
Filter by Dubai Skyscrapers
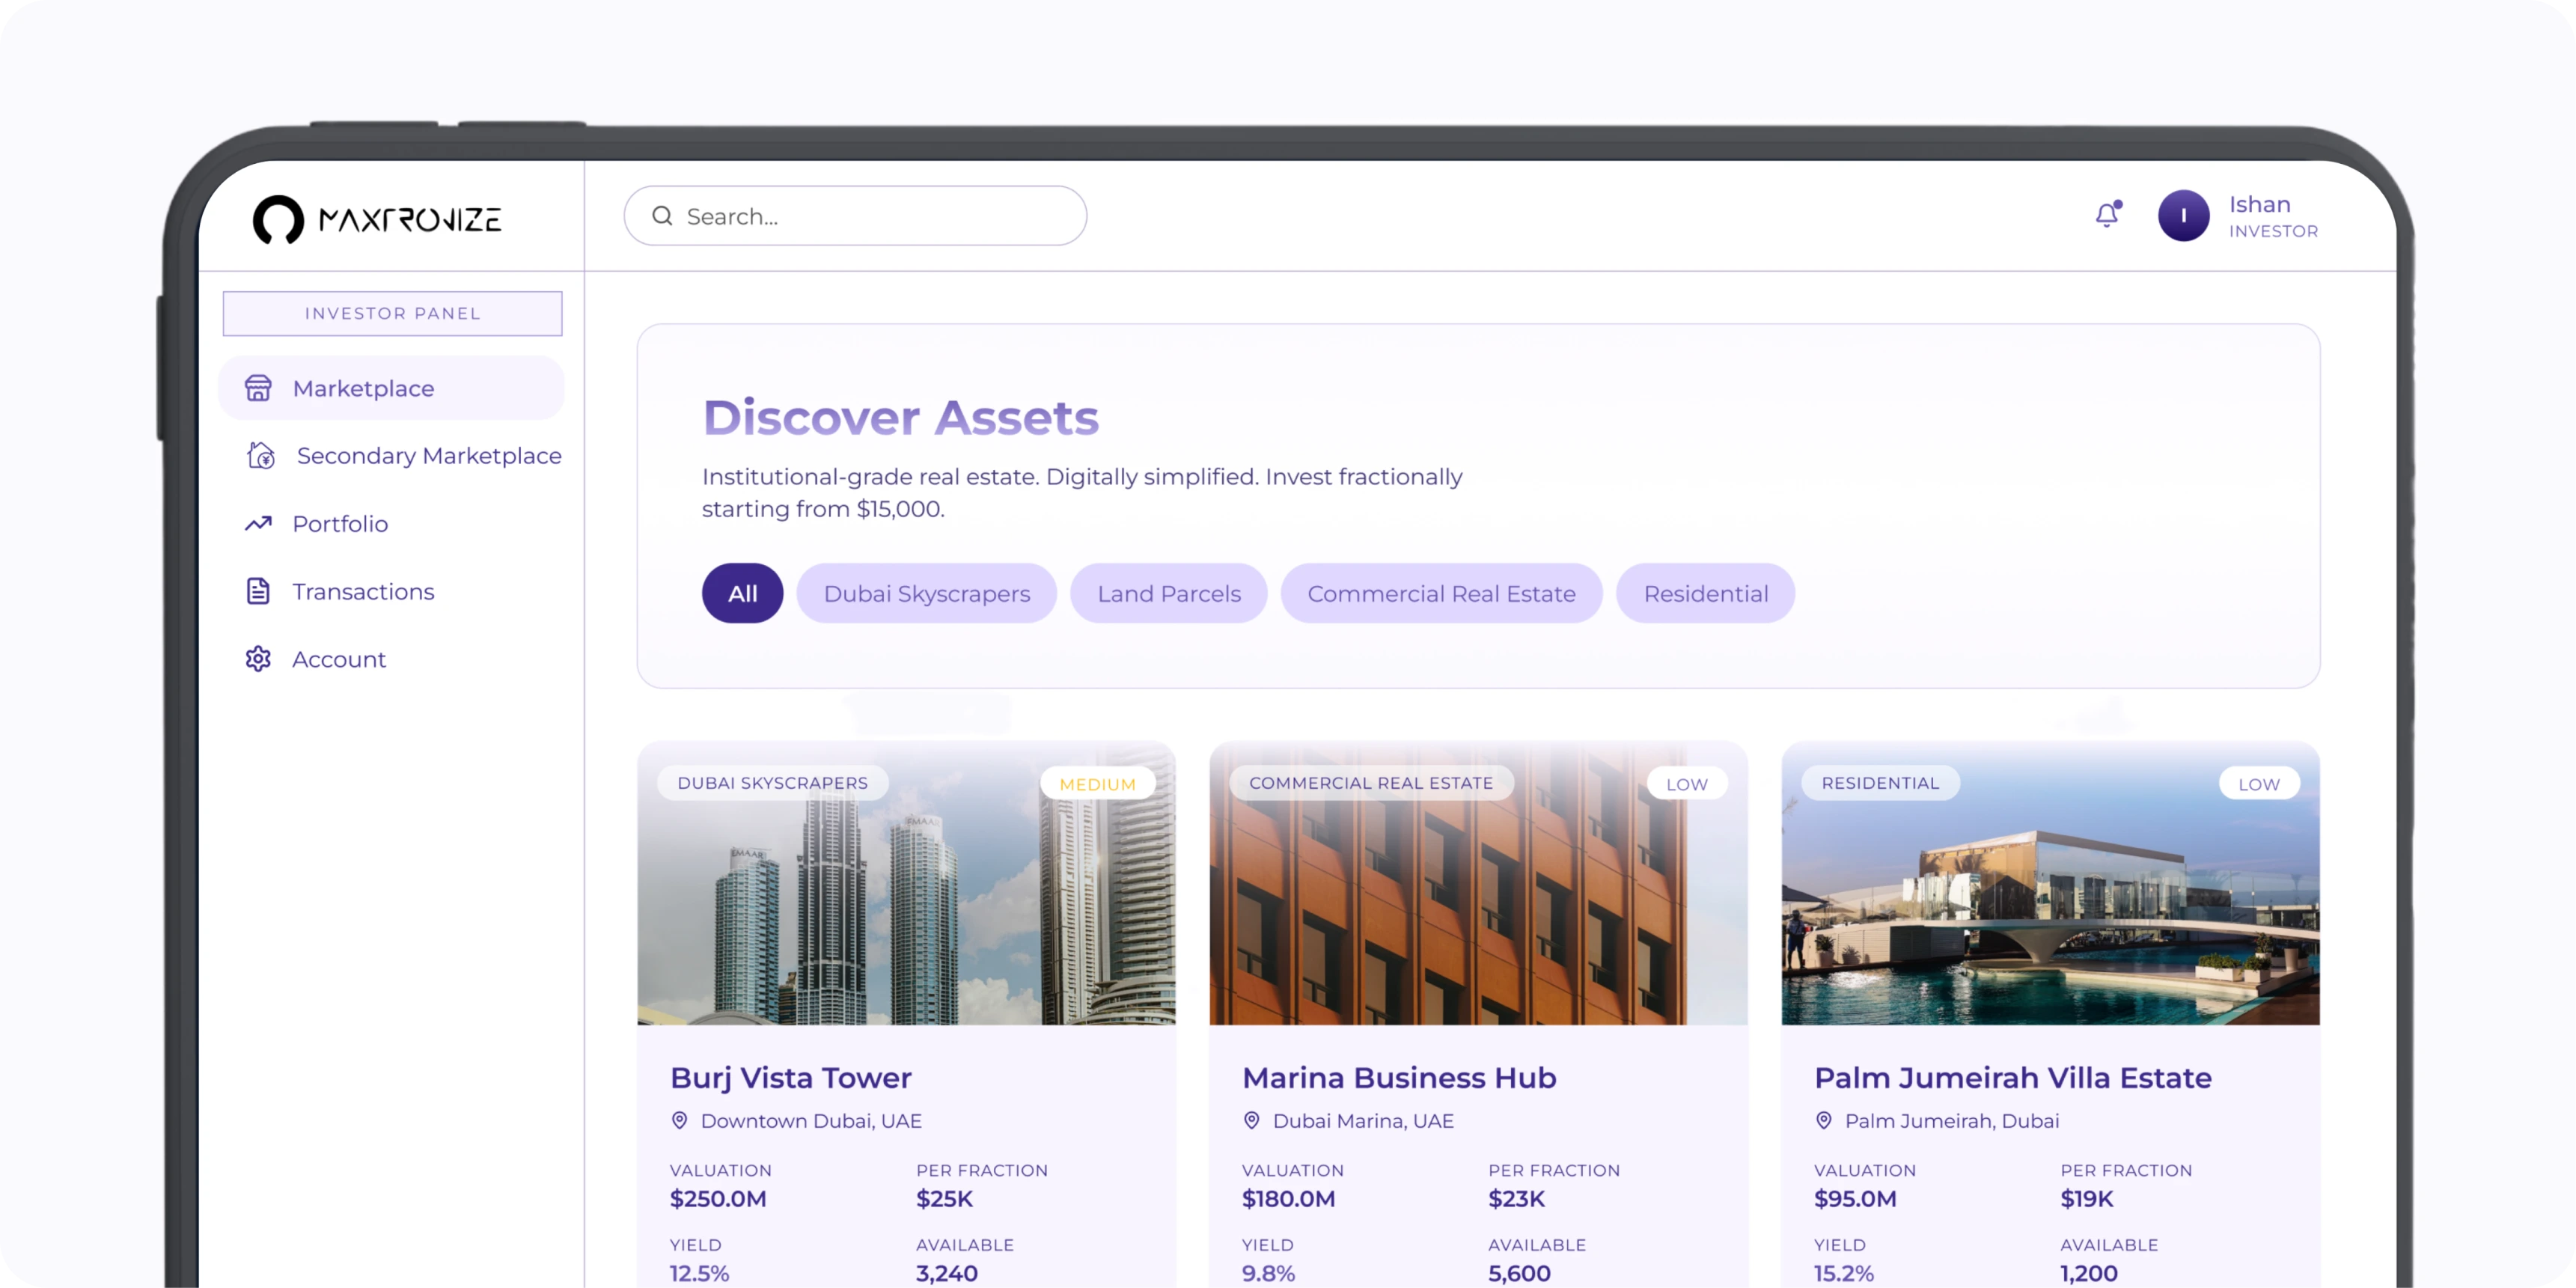point(926,593)
